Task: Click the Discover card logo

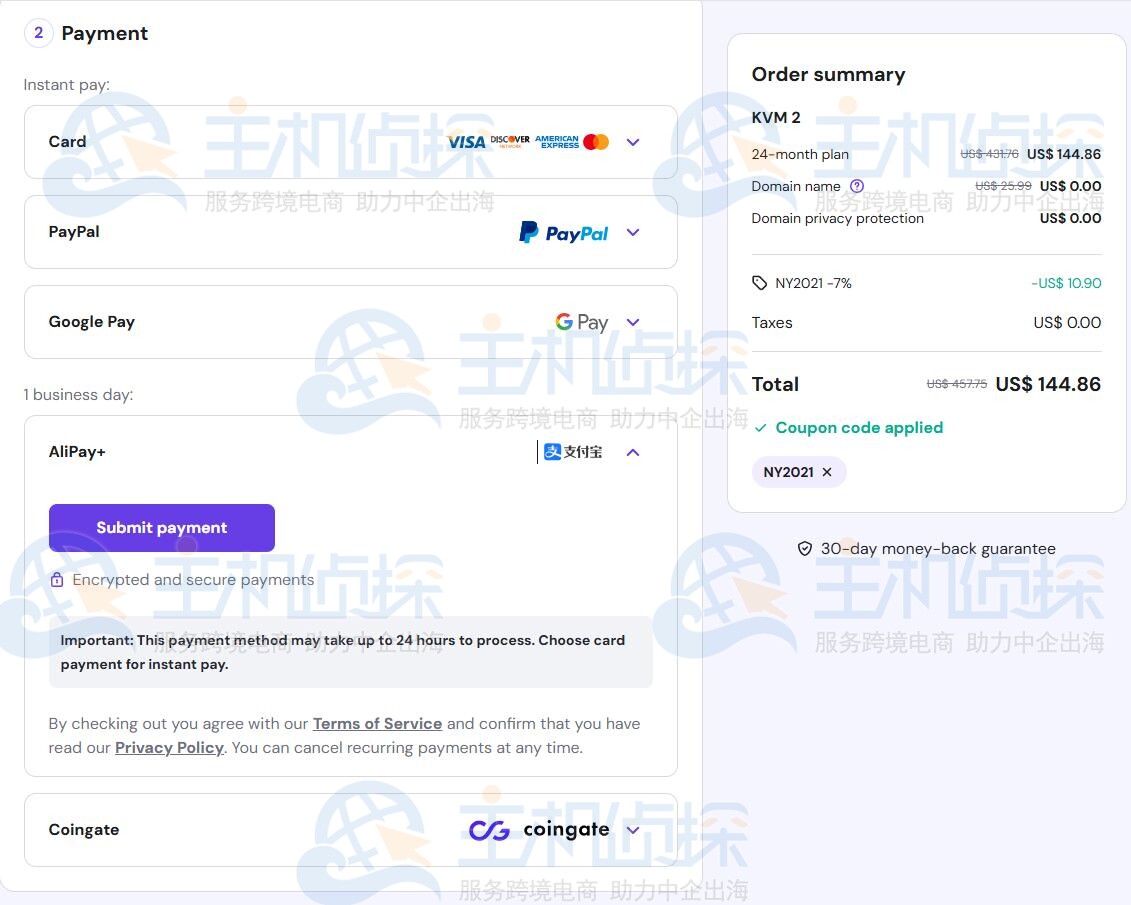Action: coord(510,141)
